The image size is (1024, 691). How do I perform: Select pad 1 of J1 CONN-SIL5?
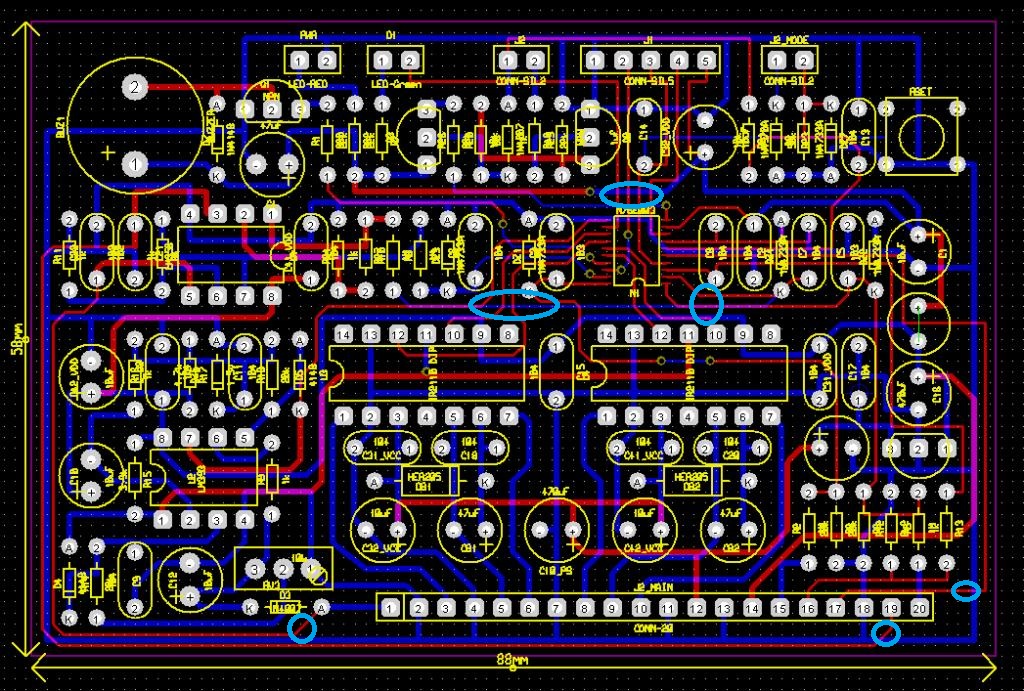point(595,61)
